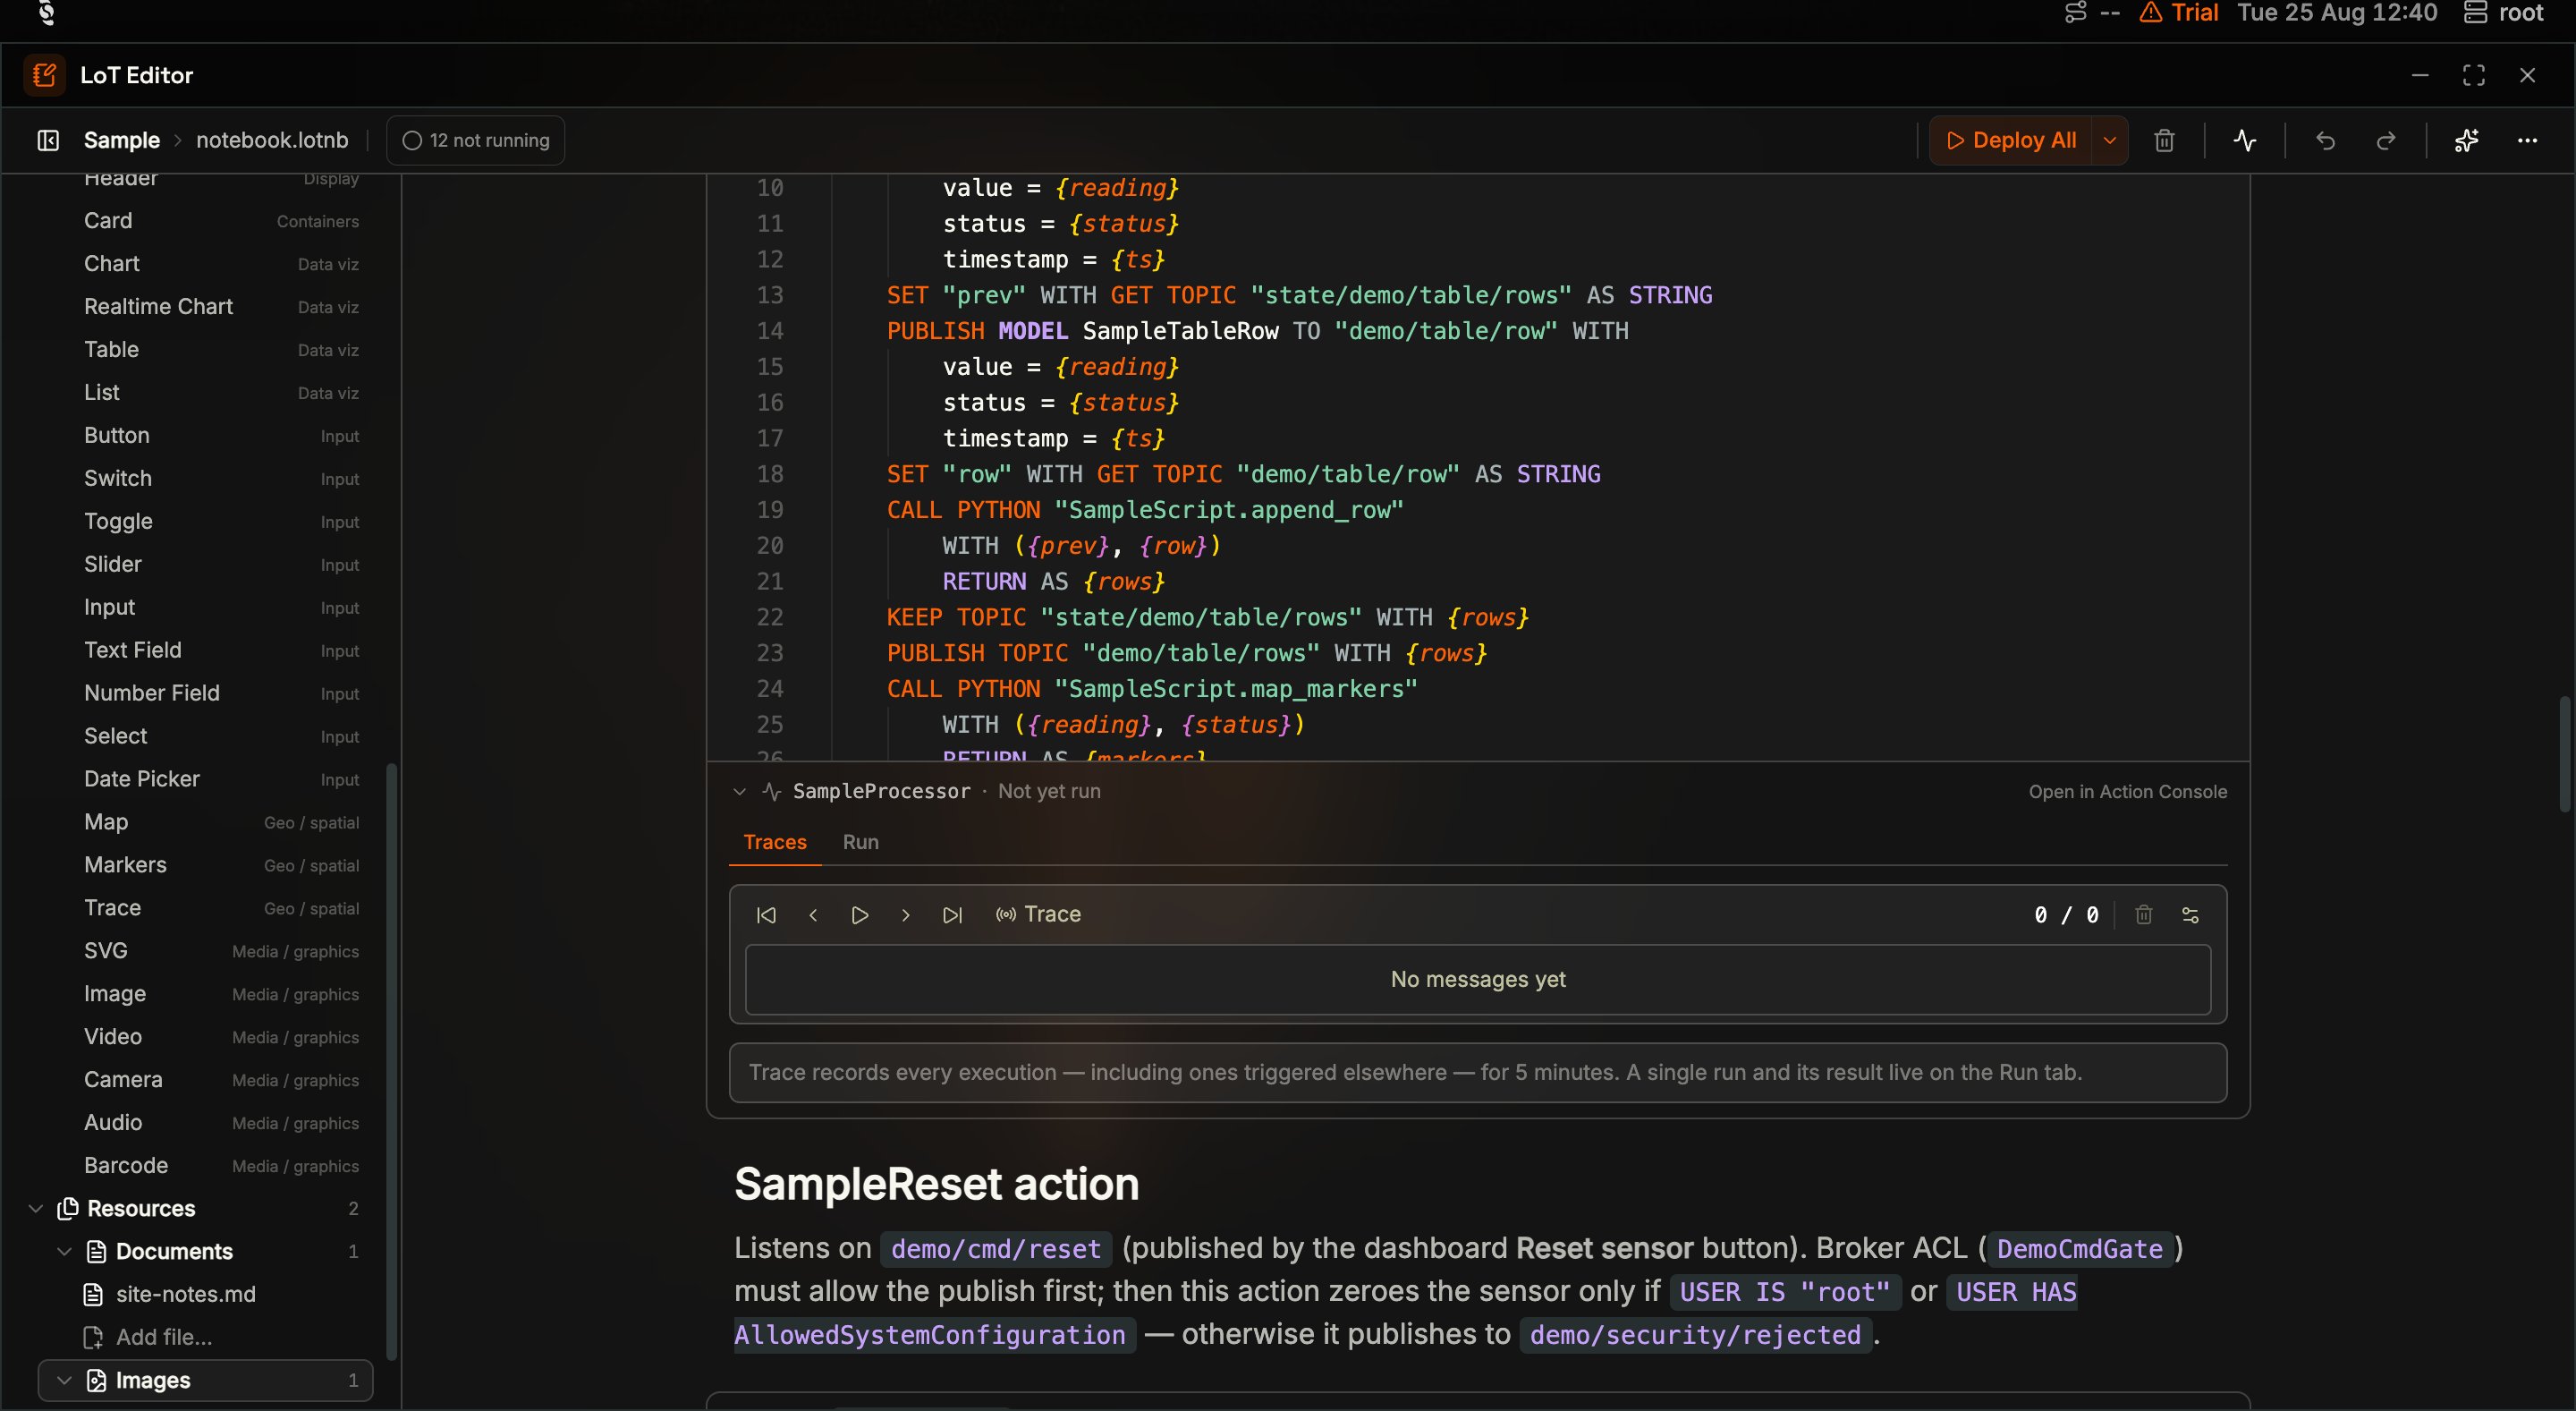Click the Trial warning indicator
The width and height of the screenshot is (2576, 1411).
(2178, 12)
